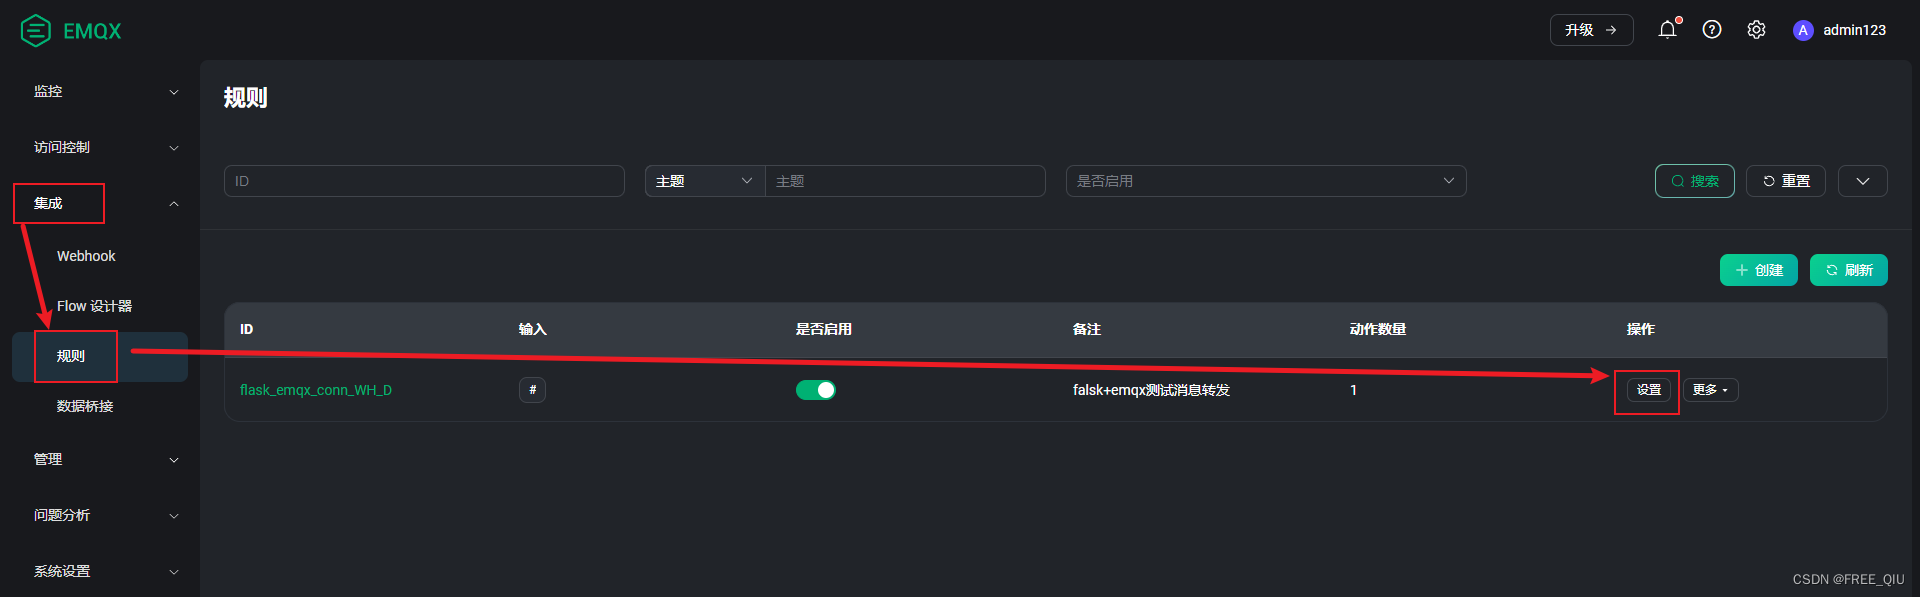
Task: Click the 升级 upgrade button
Action: point(1591,30)
